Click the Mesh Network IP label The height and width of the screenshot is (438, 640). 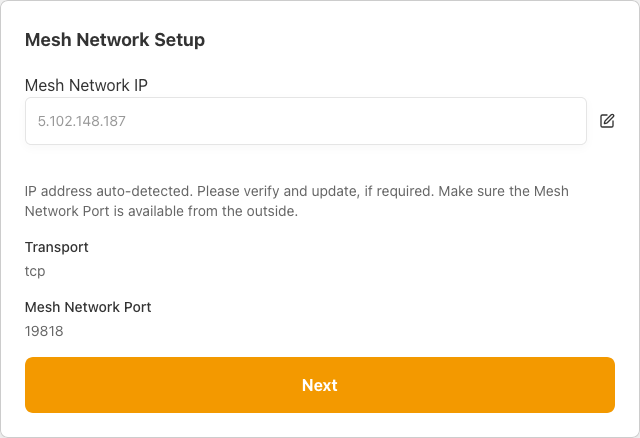tap(86, 85)
